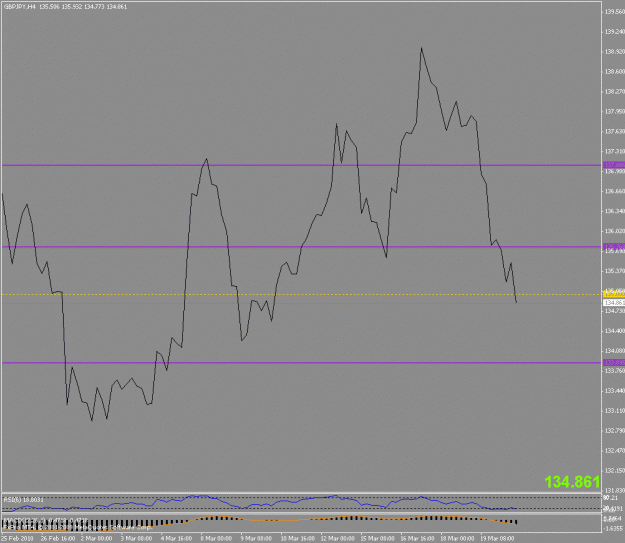The width and height of the screenshot is (625, 543).
Task: Click the yellow price tag on the axis
Action: (x=614, y=295)
